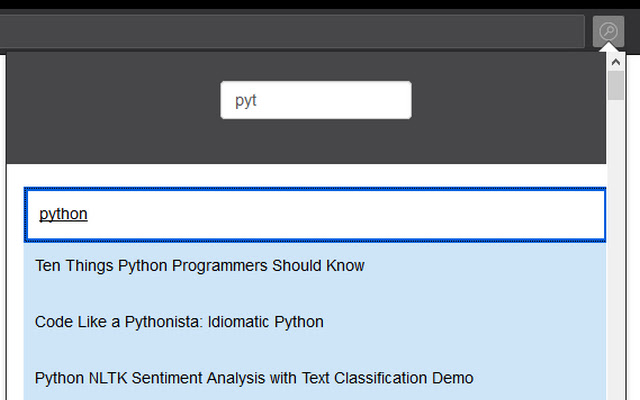Place cursor on the "pyt" text in search box
Viewport: 640px width, 400px height.
[246, 101]
